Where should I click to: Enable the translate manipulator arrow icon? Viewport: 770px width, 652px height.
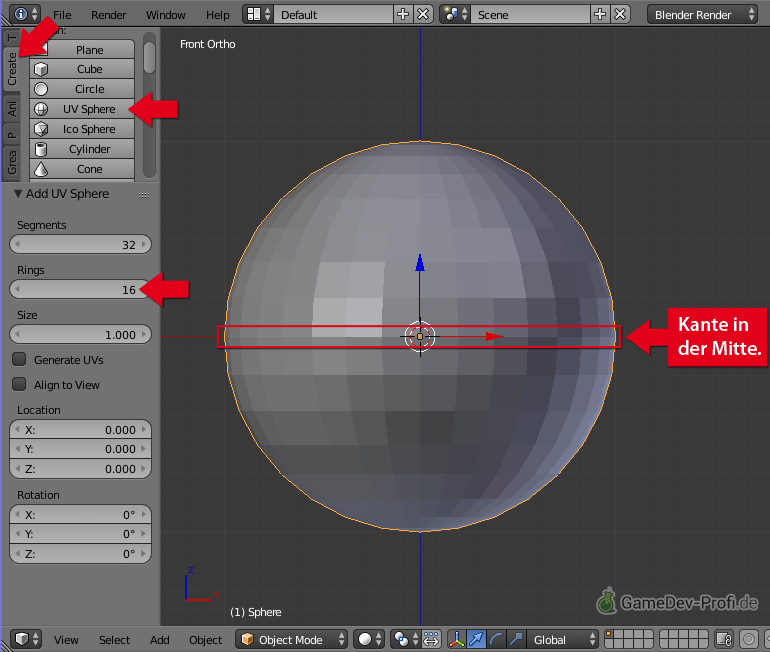pyautogui.click(x=477, y=639)
